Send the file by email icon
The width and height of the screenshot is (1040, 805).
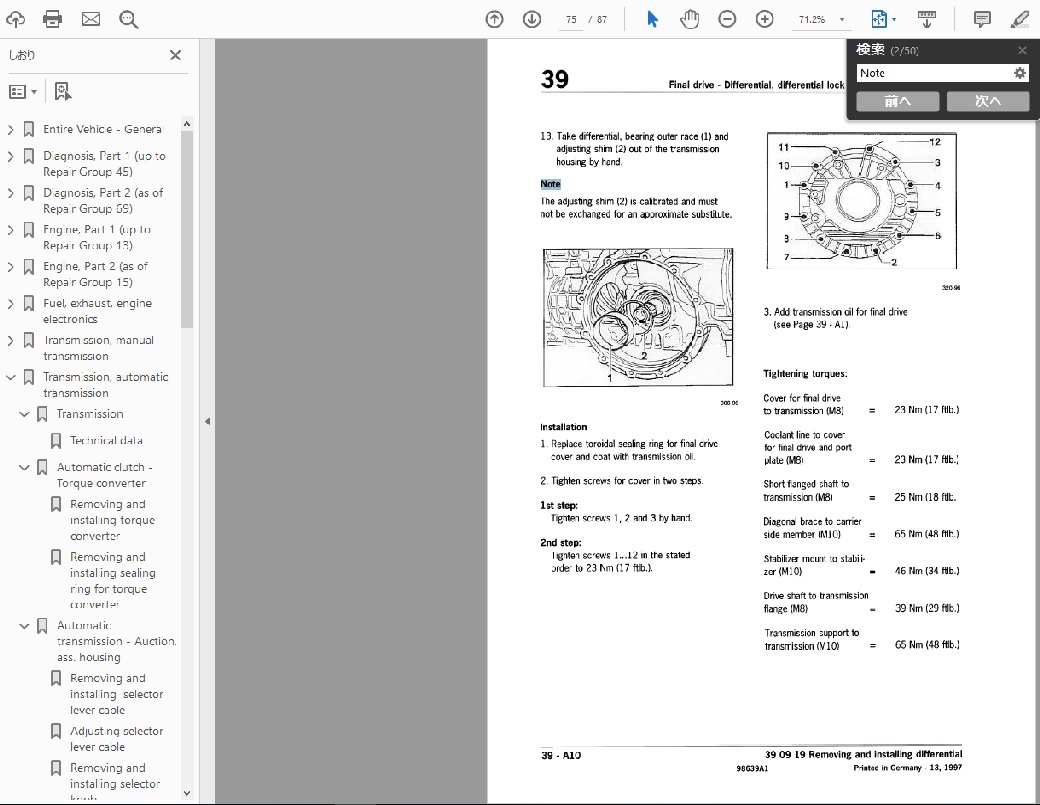pyautogui.click(x=91, y=19)
